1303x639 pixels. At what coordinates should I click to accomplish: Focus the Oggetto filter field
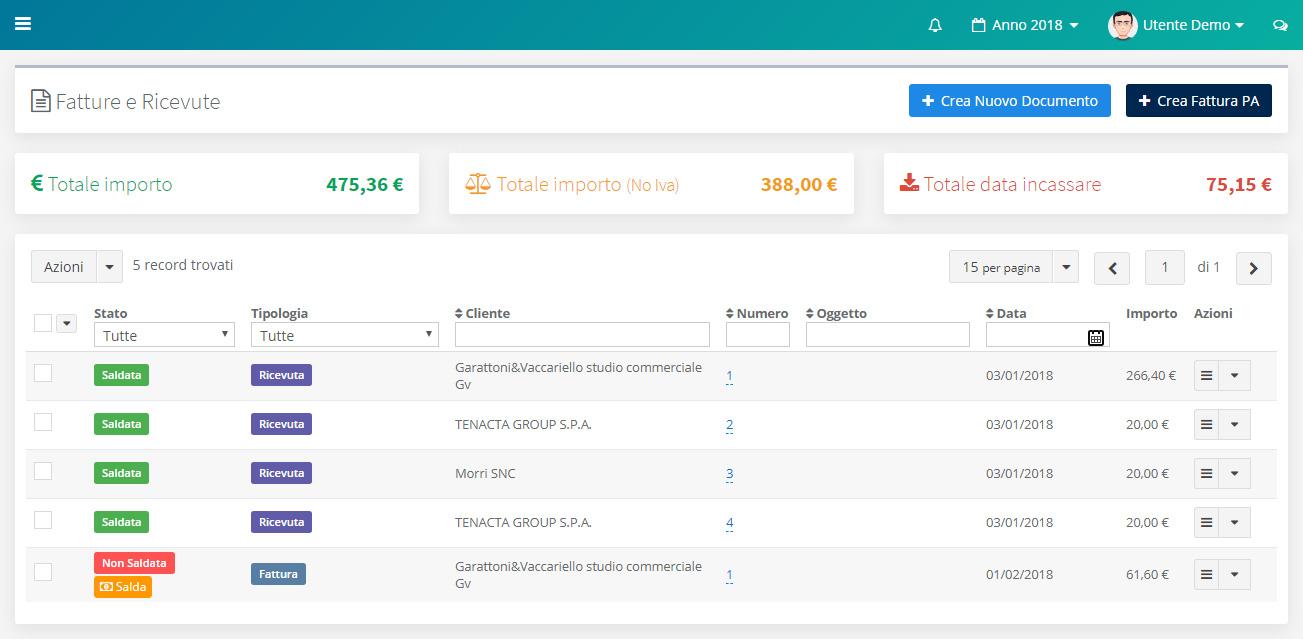(888, 335)
